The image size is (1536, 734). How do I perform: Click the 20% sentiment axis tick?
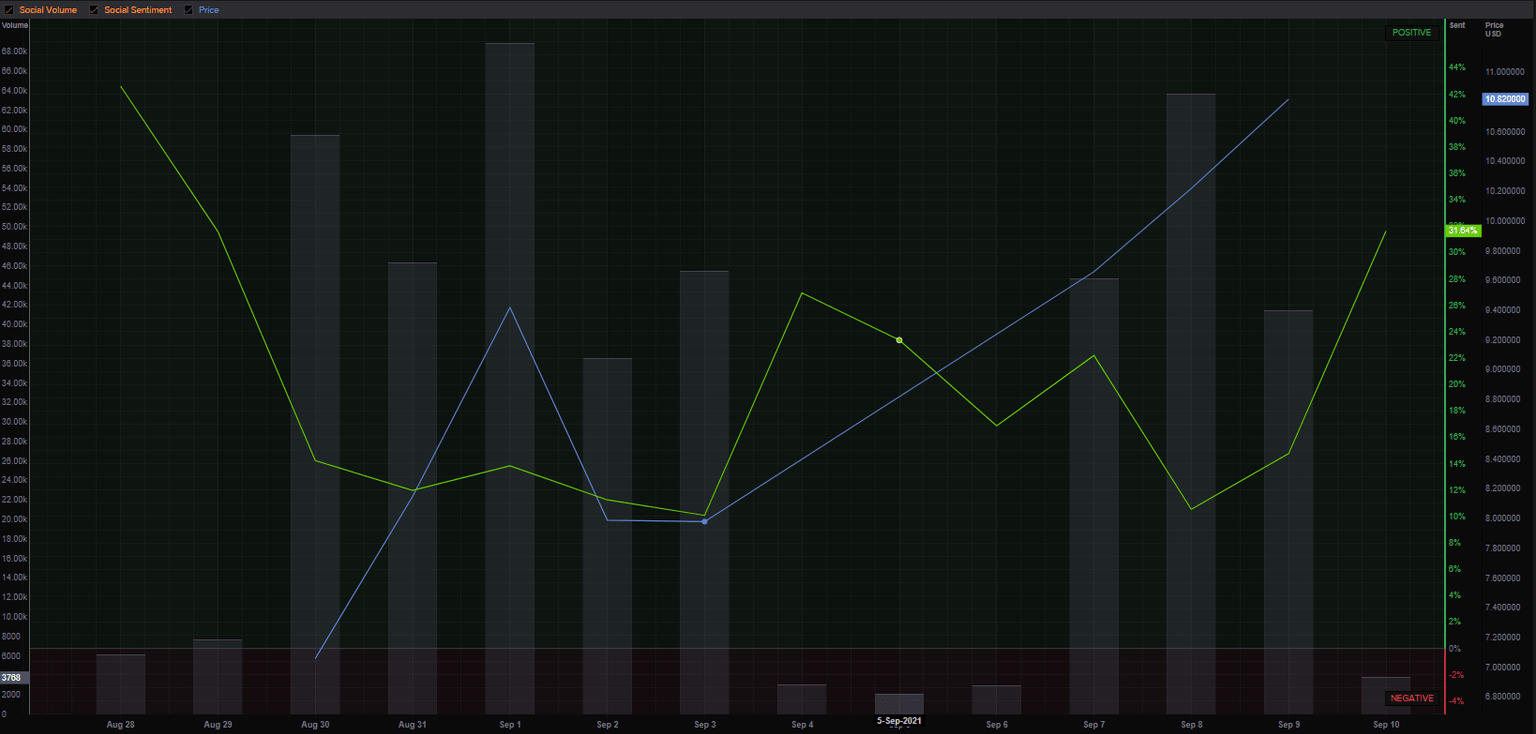tap(1458, 384)
